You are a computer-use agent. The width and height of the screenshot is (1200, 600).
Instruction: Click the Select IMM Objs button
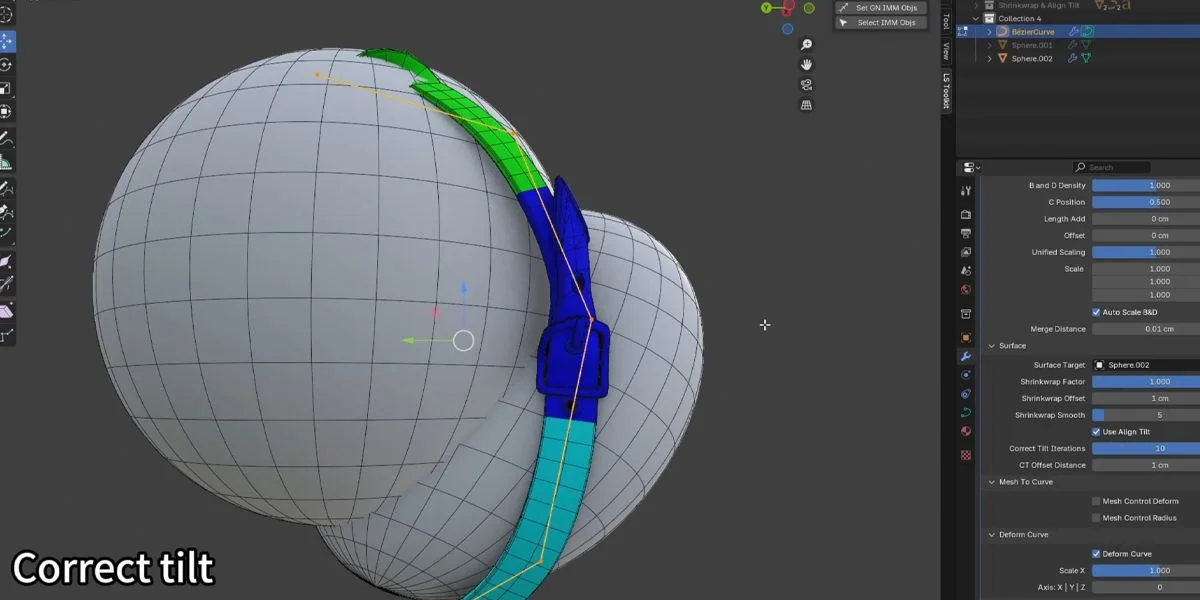(880, 23)
